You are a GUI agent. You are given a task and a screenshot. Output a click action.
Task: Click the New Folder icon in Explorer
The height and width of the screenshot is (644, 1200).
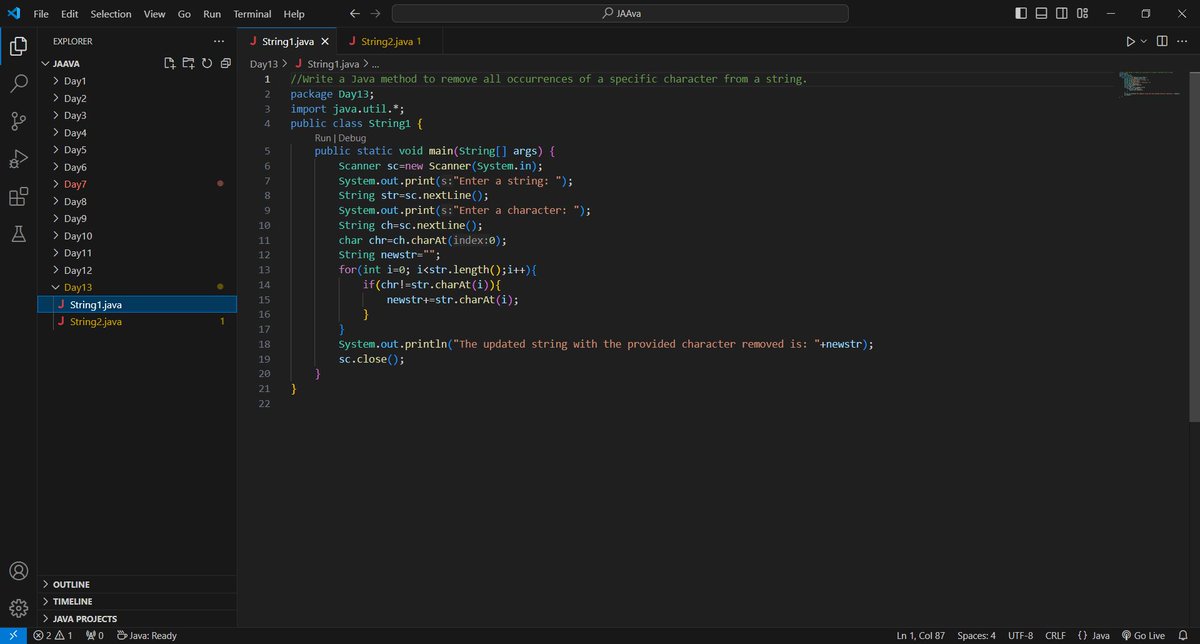click(188, 63)
